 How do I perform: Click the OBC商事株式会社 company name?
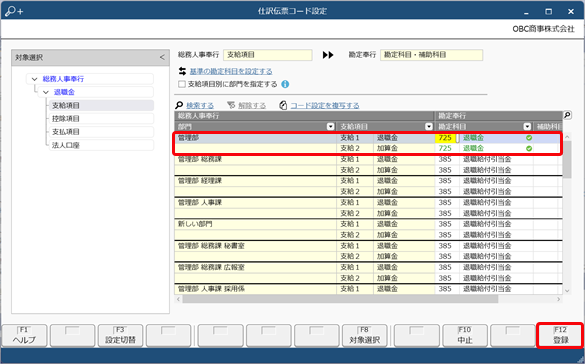coord(543,29)
